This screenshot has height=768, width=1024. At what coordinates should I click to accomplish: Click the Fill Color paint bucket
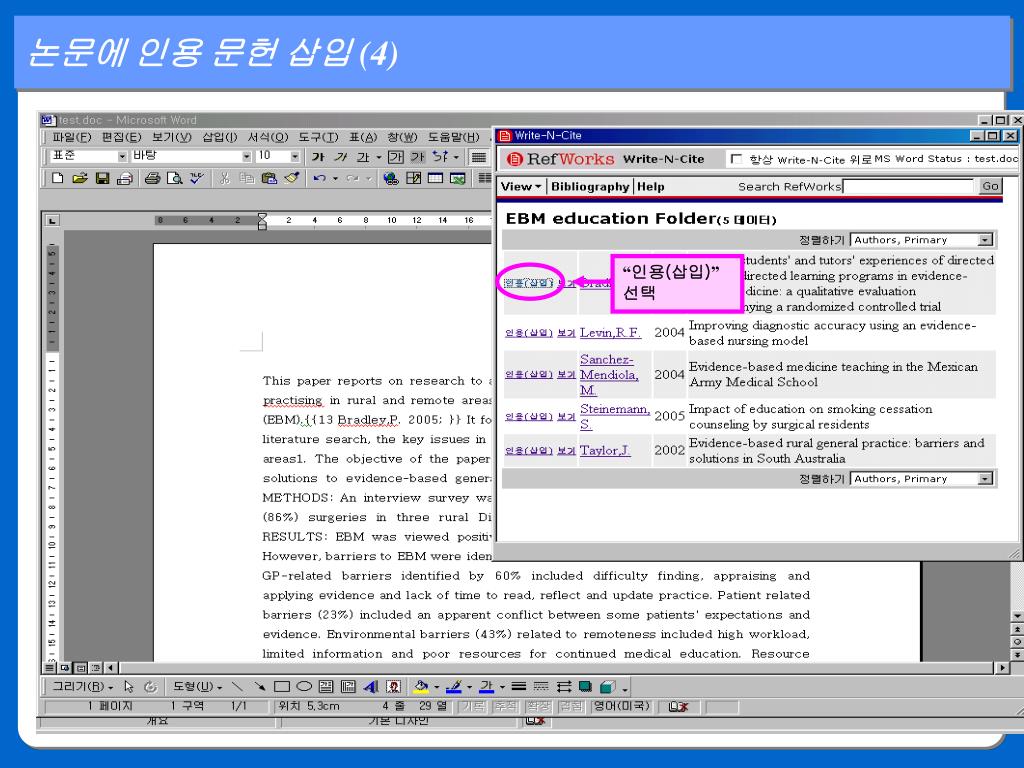pyautogui.click(x=421, y=686)
